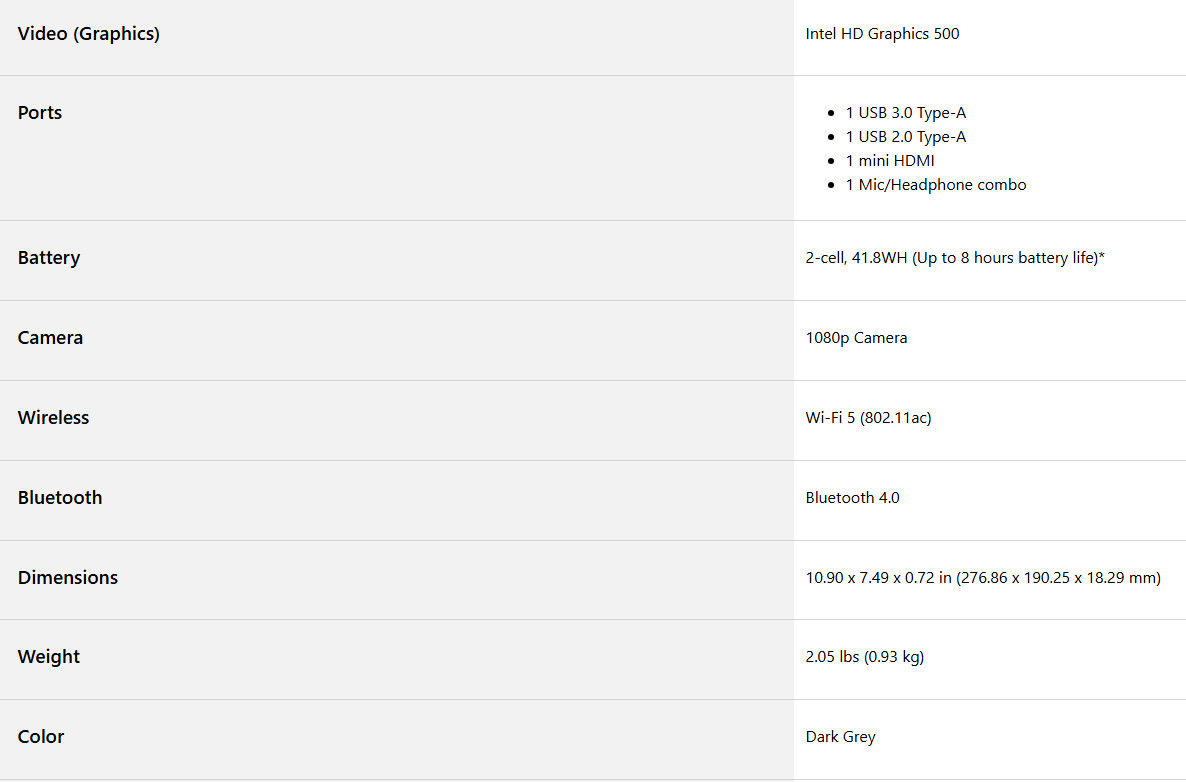Click the Dark Grey color value

pyautogui.click(x=840, y=737)
